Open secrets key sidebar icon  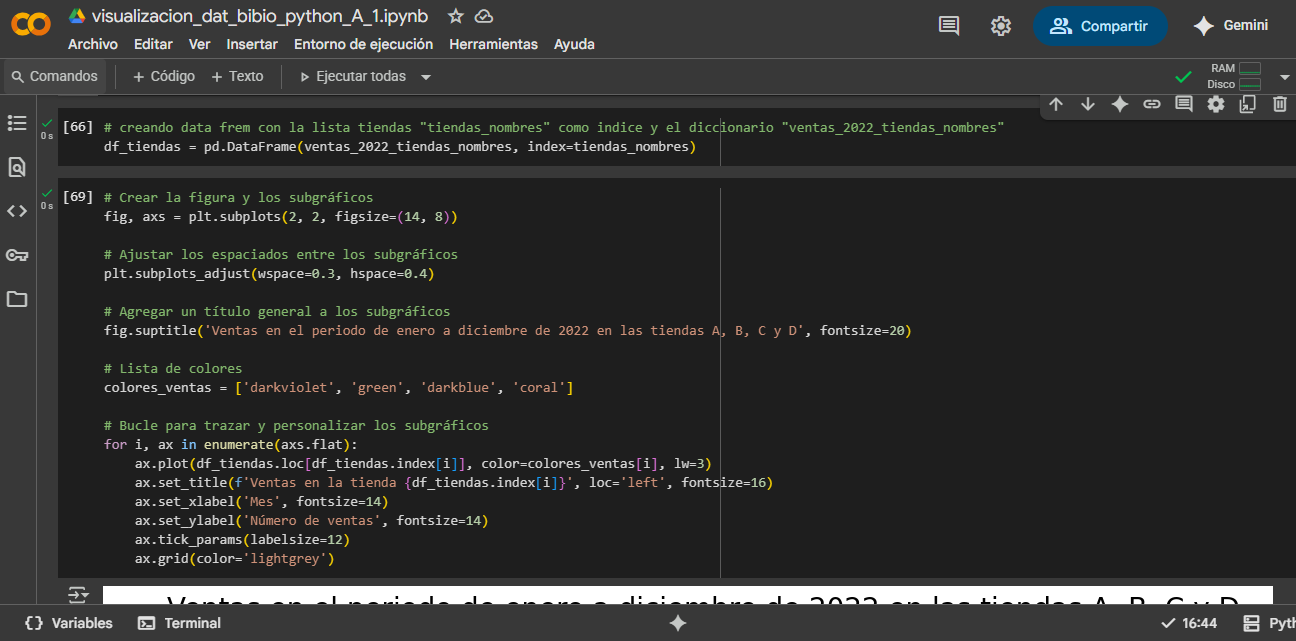tap(17, 255)
